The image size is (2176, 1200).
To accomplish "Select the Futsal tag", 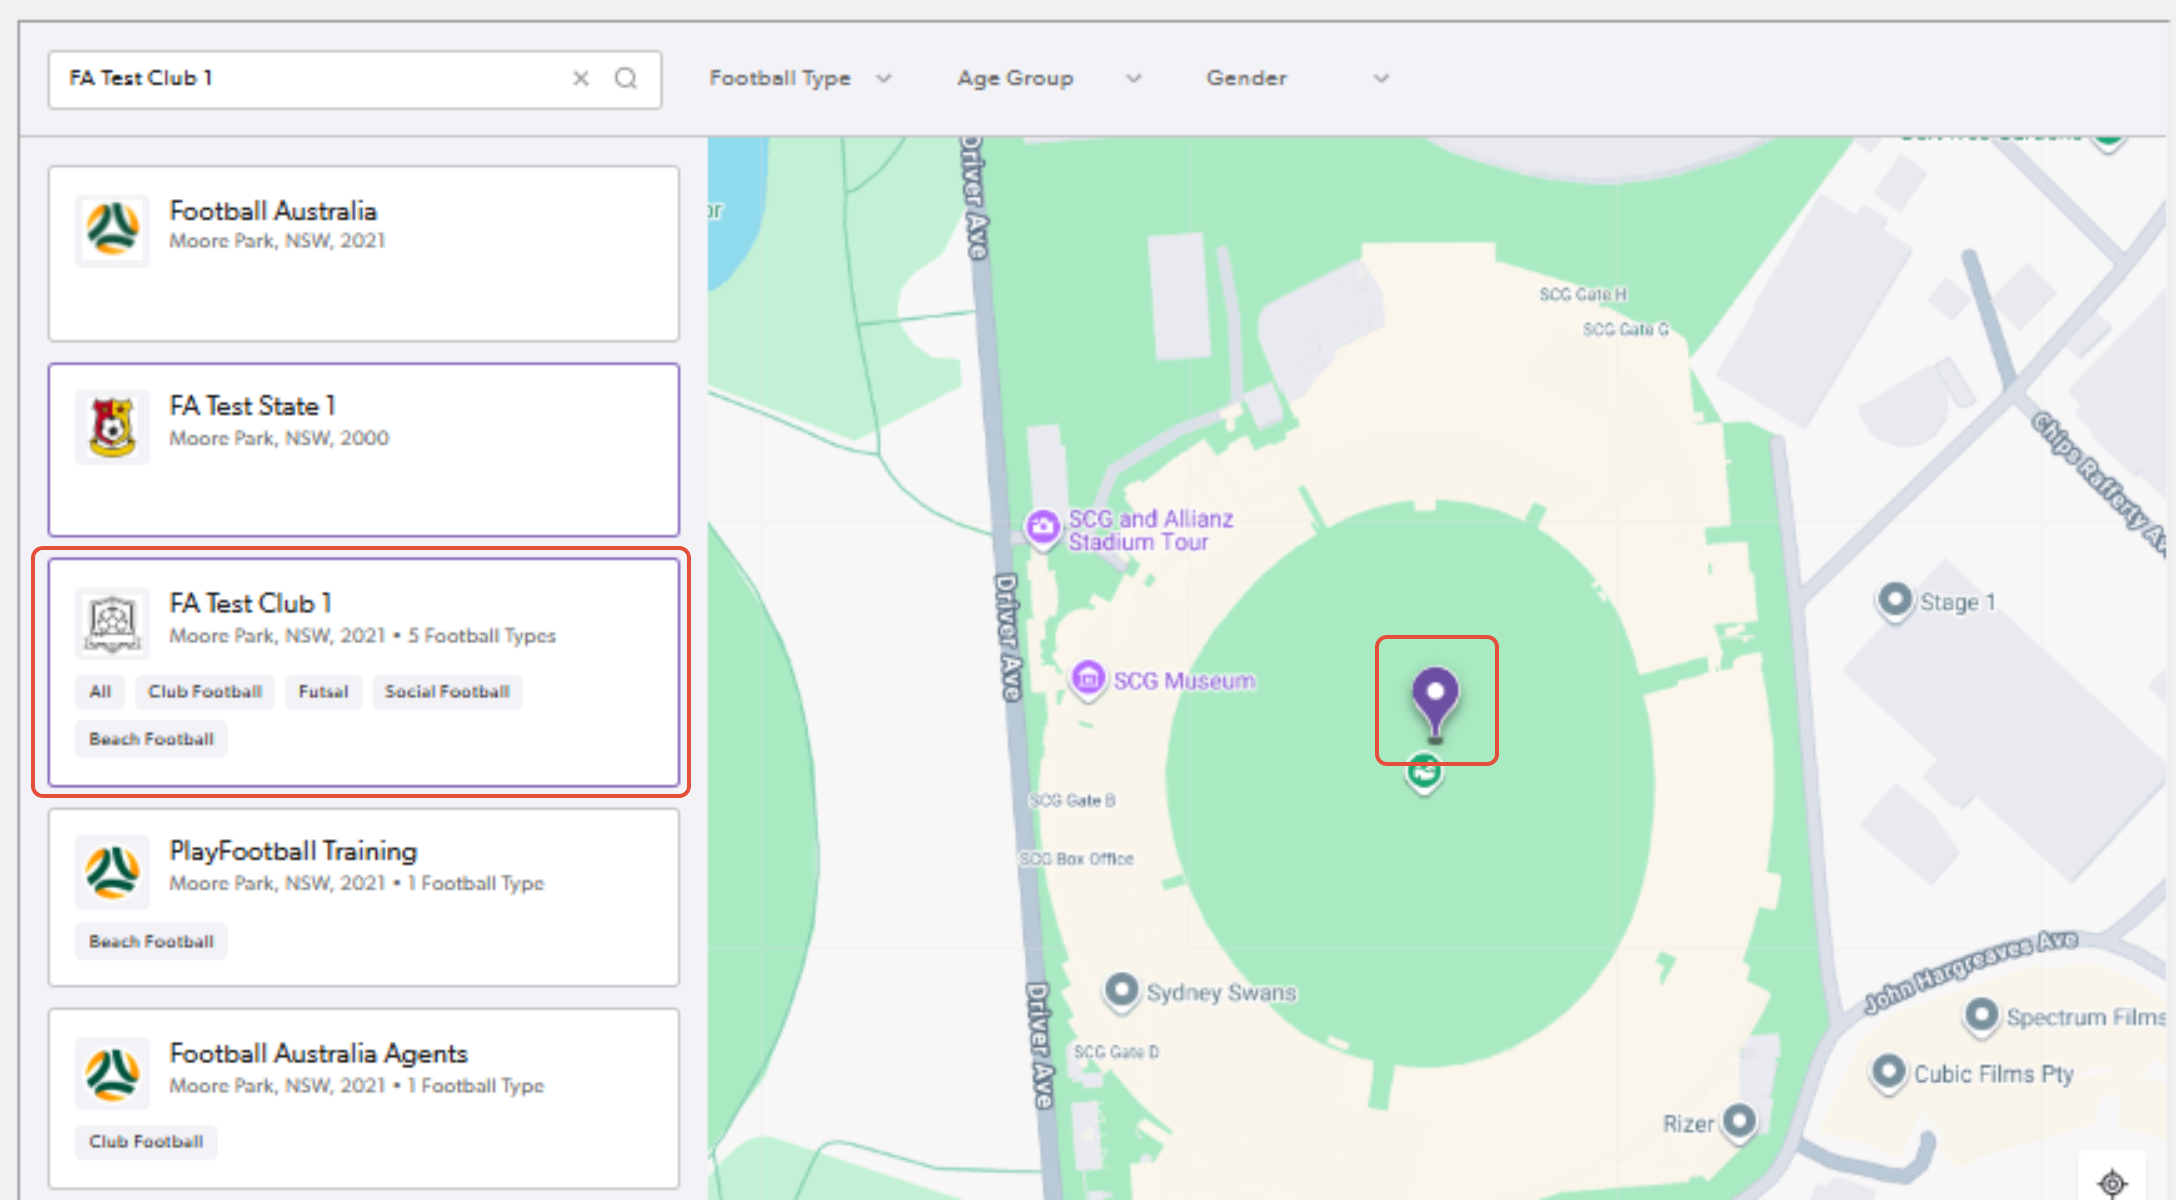I will coord(323,691).
